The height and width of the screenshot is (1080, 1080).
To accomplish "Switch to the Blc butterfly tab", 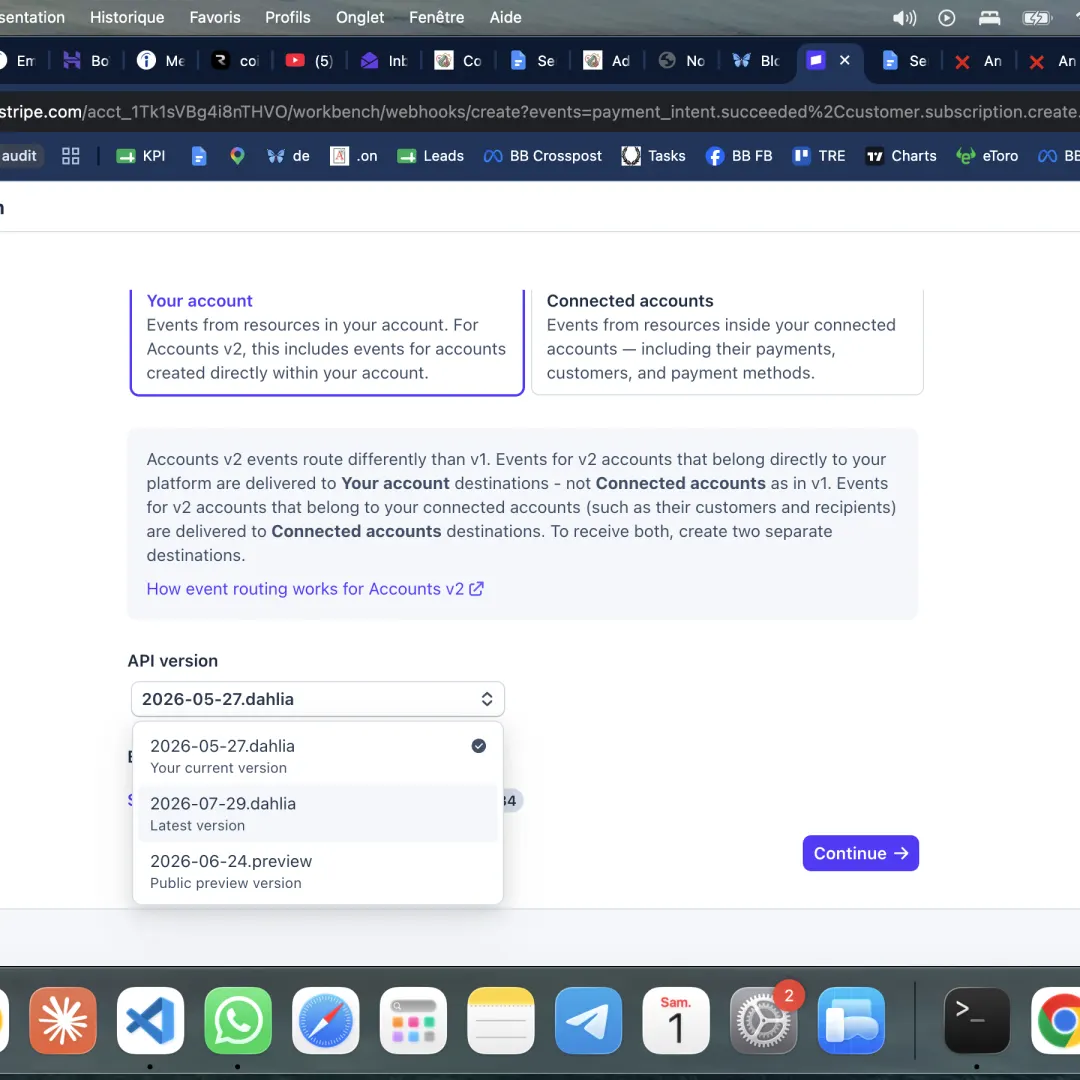I will coord(756,61).
